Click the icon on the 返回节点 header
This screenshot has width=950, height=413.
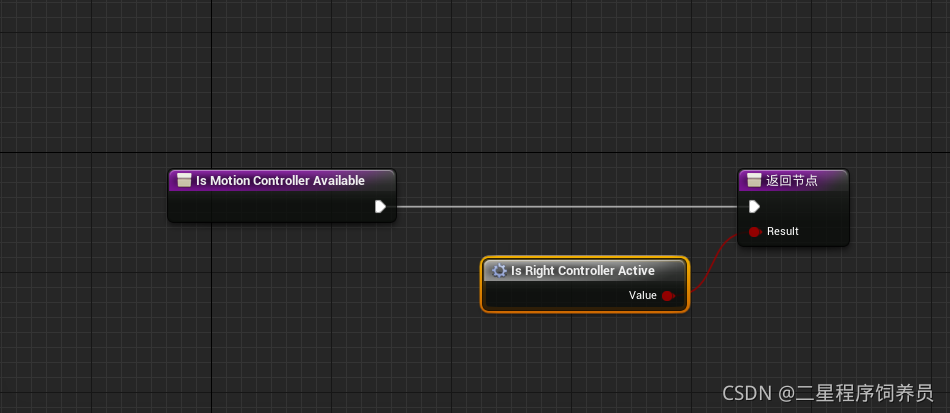pyautogui.click(x=754, y=180)
